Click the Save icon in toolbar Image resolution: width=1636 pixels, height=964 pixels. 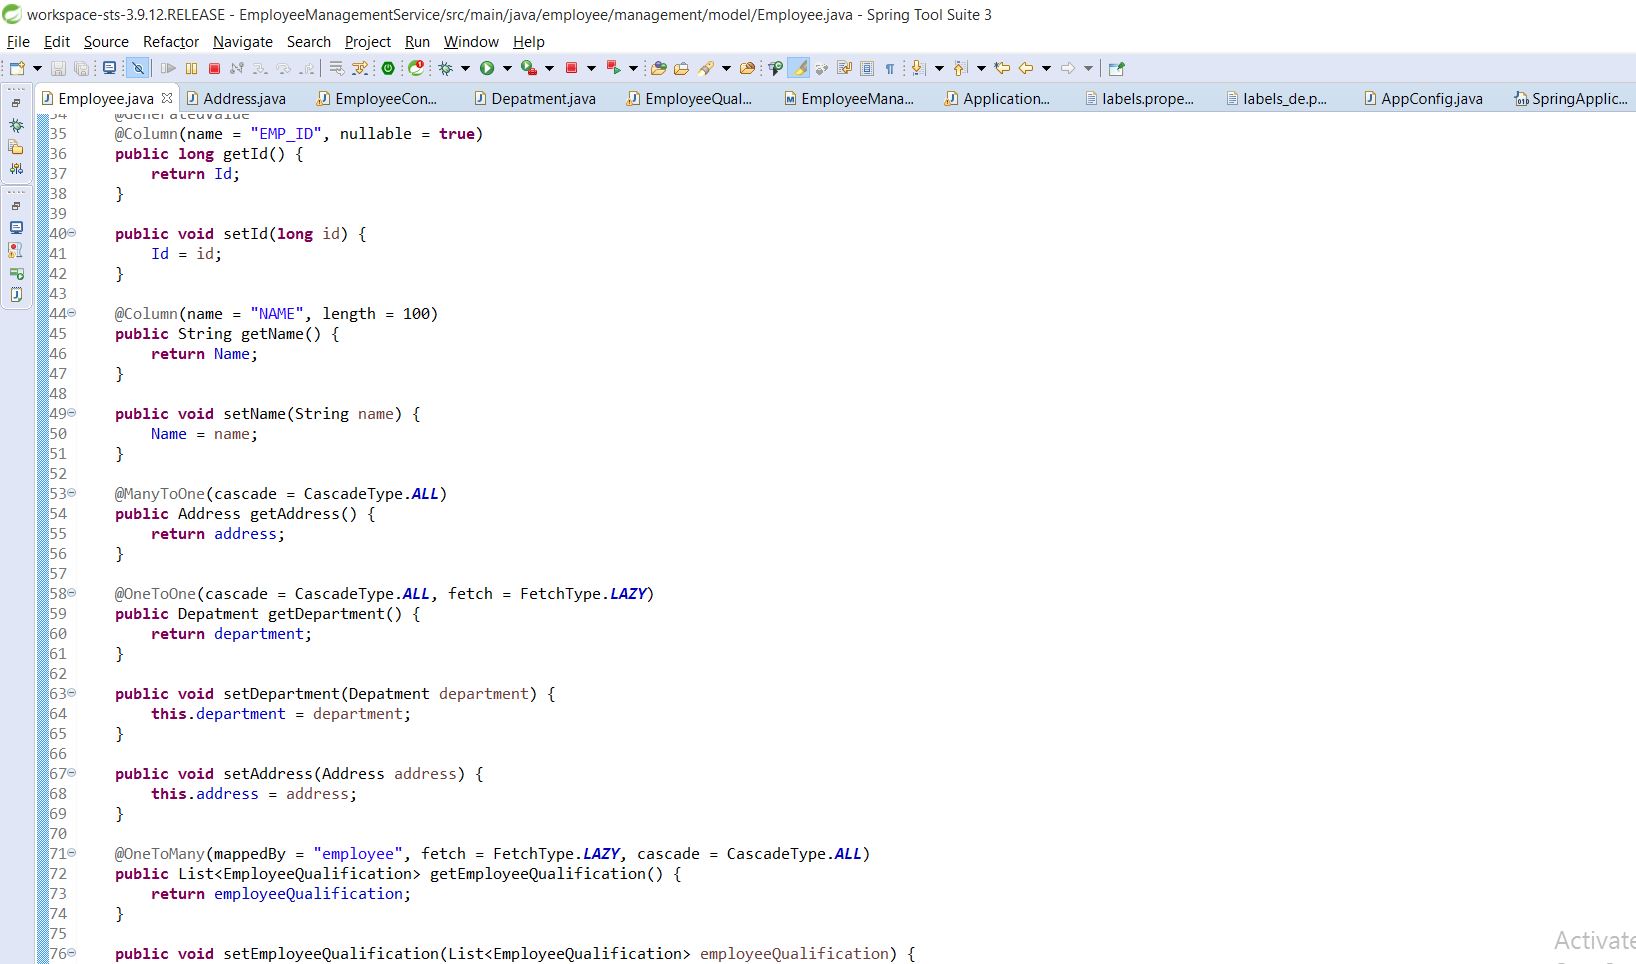tap(58, 68)
